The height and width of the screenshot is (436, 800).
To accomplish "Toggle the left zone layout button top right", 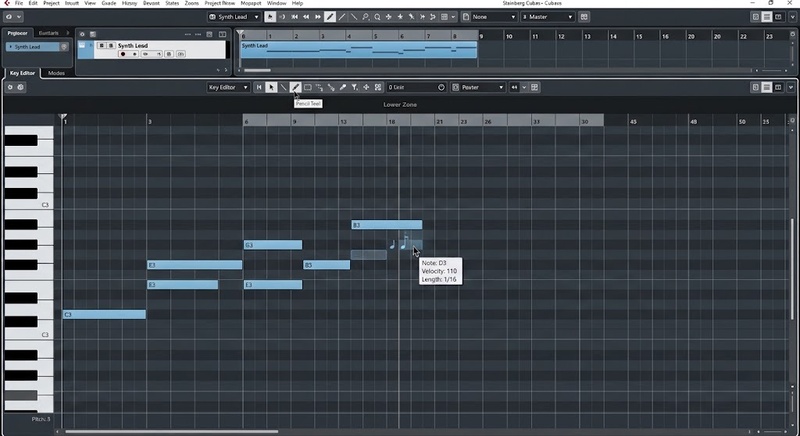I will click(x=756, y=17).
